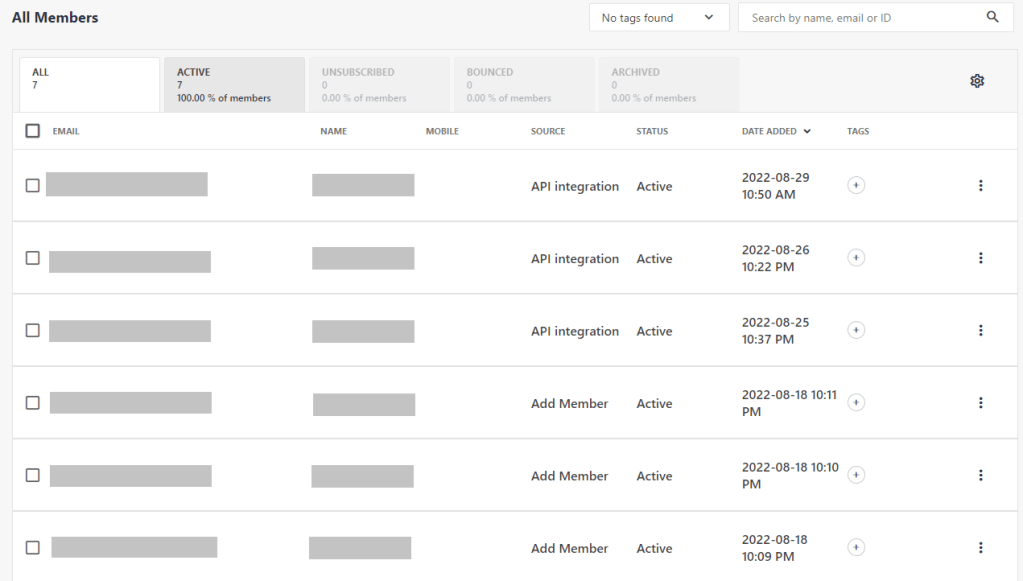1023x581 pixels.
Task: Click the Status column header
Action: [x=652, y=131]
